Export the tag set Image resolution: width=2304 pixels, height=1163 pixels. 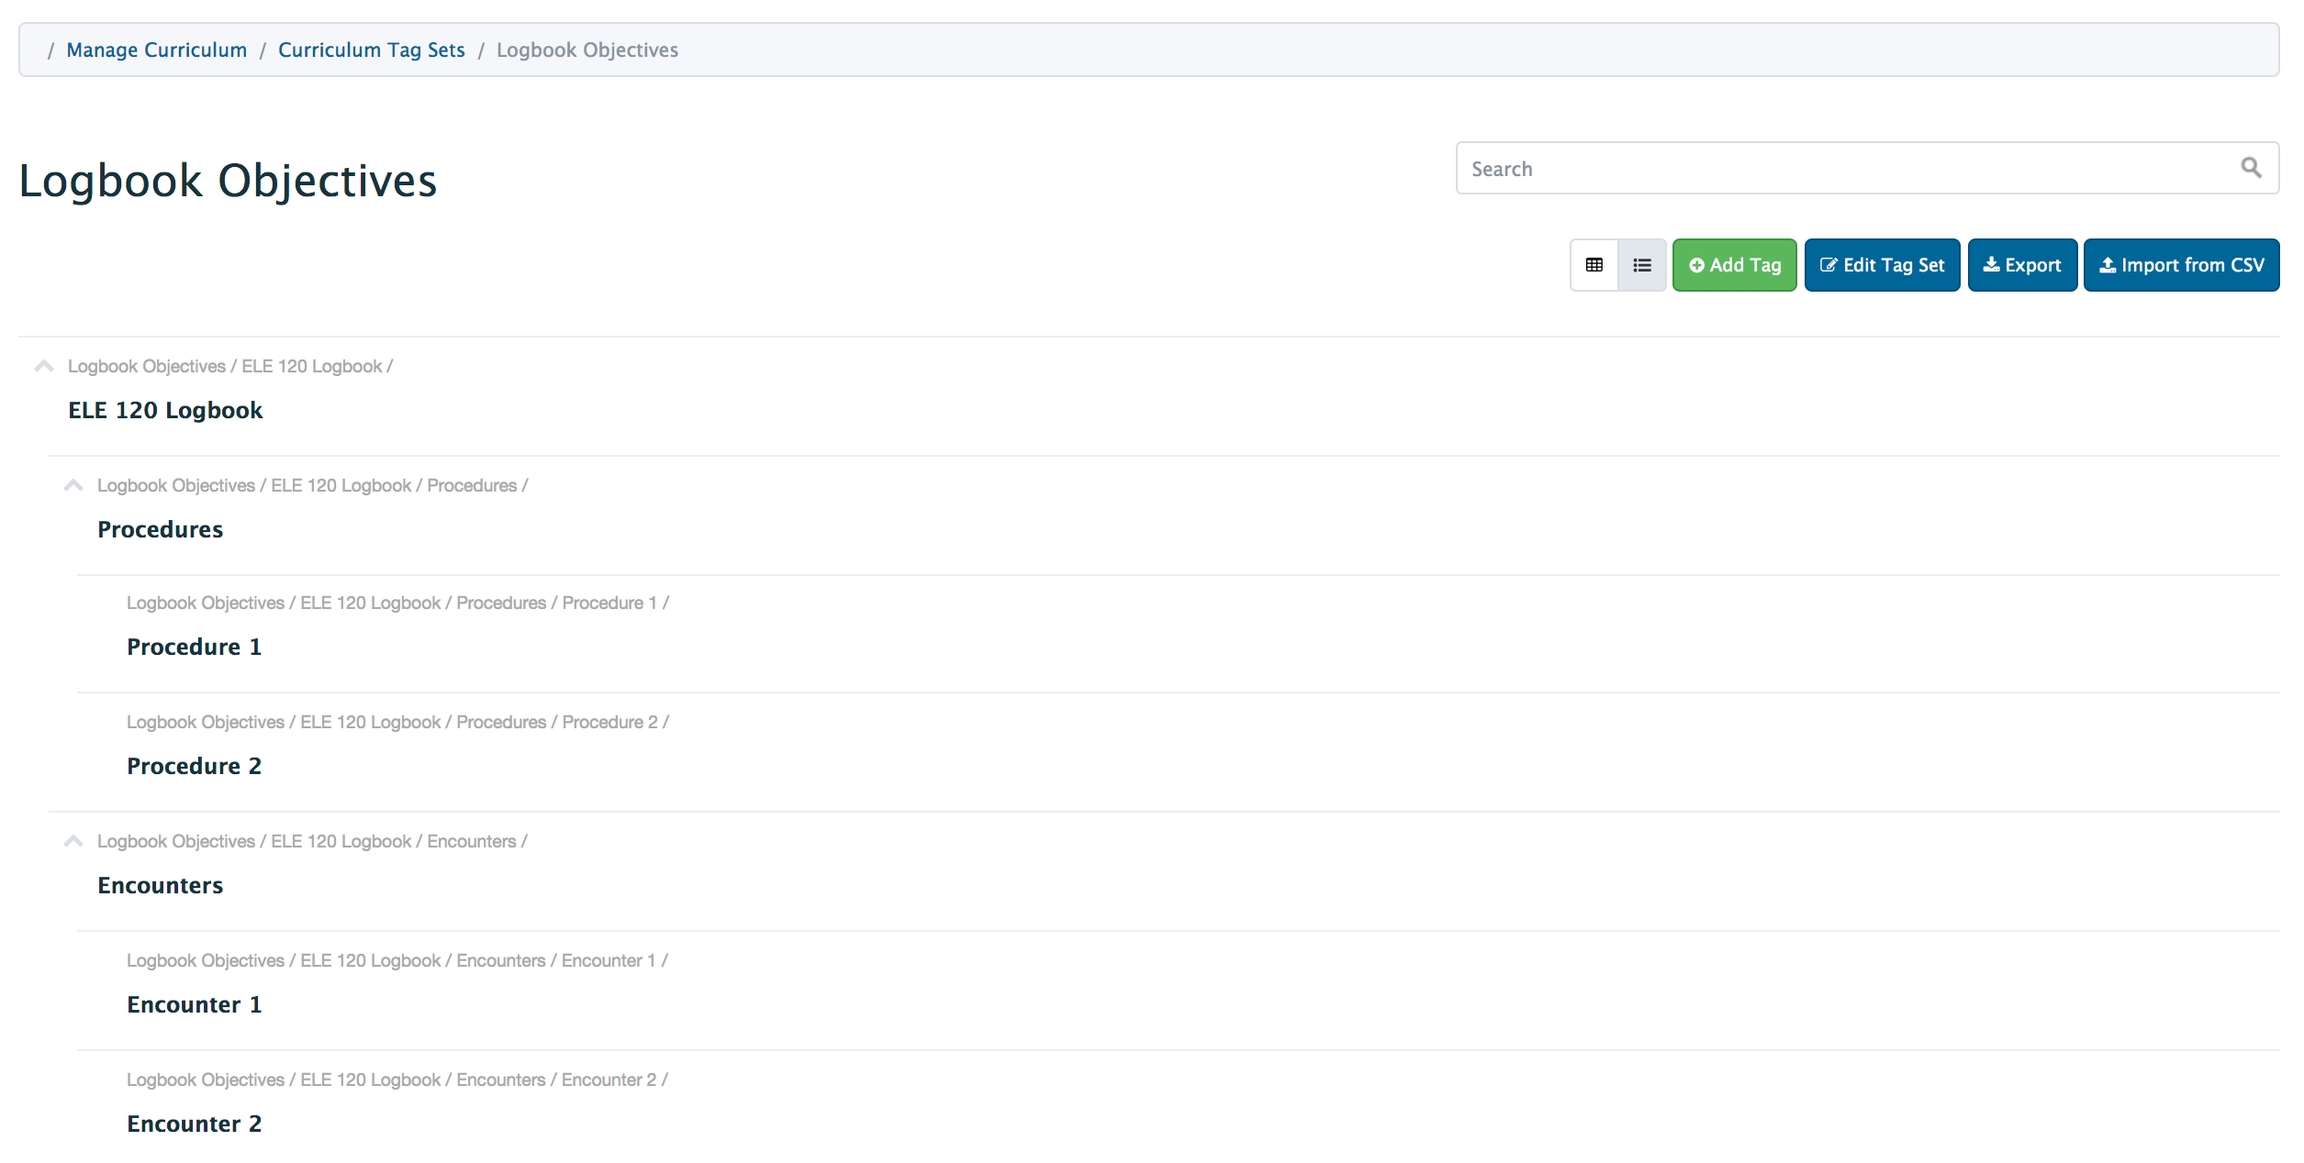(2021, 265)
